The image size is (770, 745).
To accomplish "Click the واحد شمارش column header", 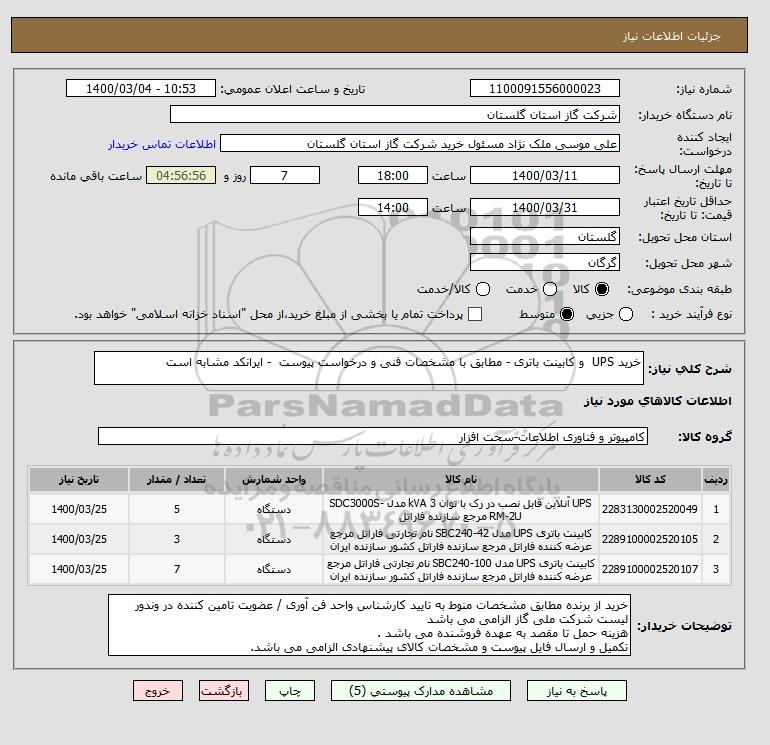I will coord(274,479).
